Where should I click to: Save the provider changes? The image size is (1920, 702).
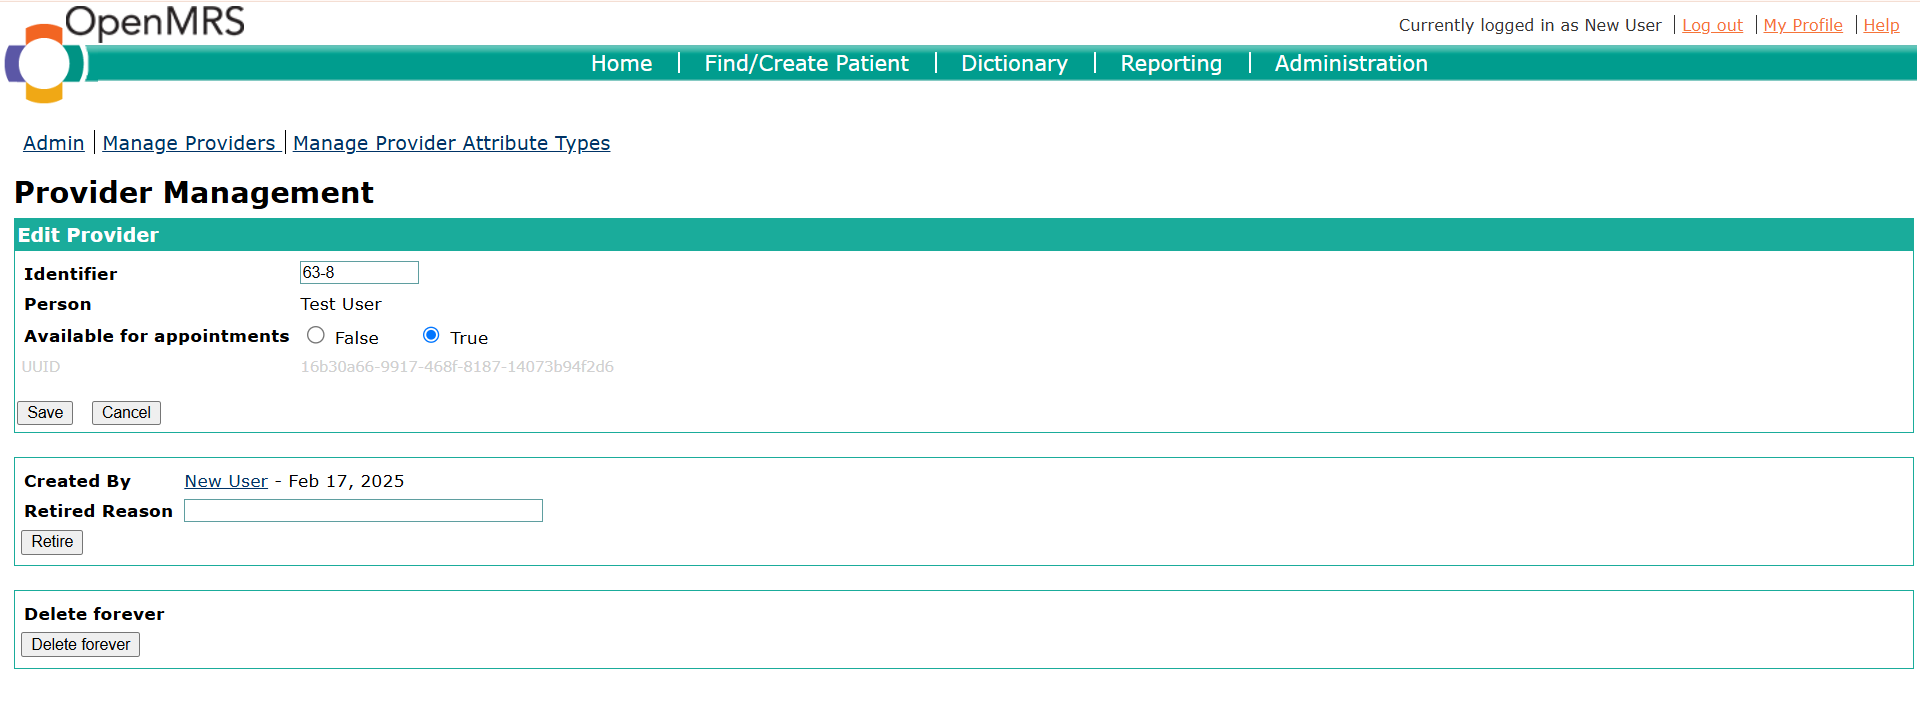point(45,412)
